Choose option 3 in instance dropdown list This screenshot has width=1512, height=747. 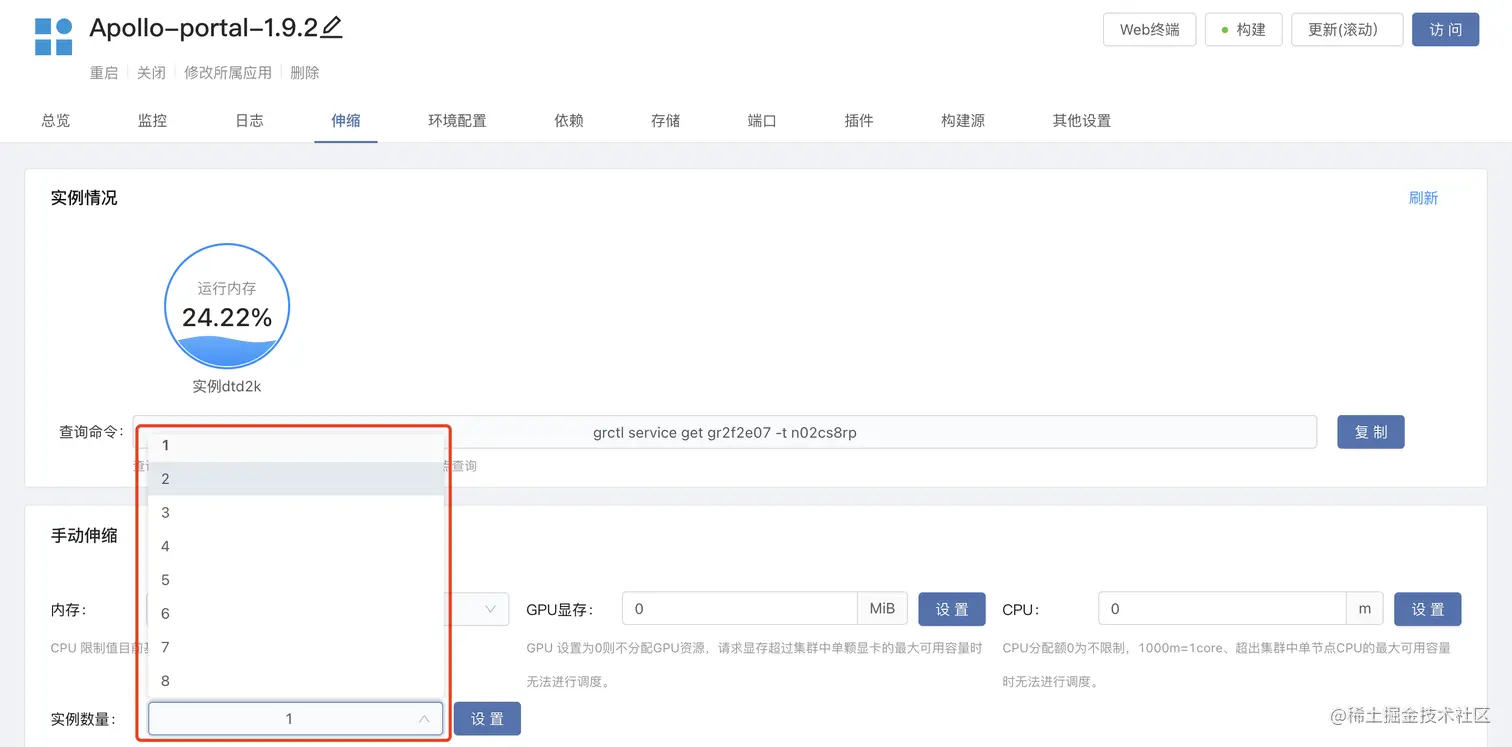(x=296, y=512)
